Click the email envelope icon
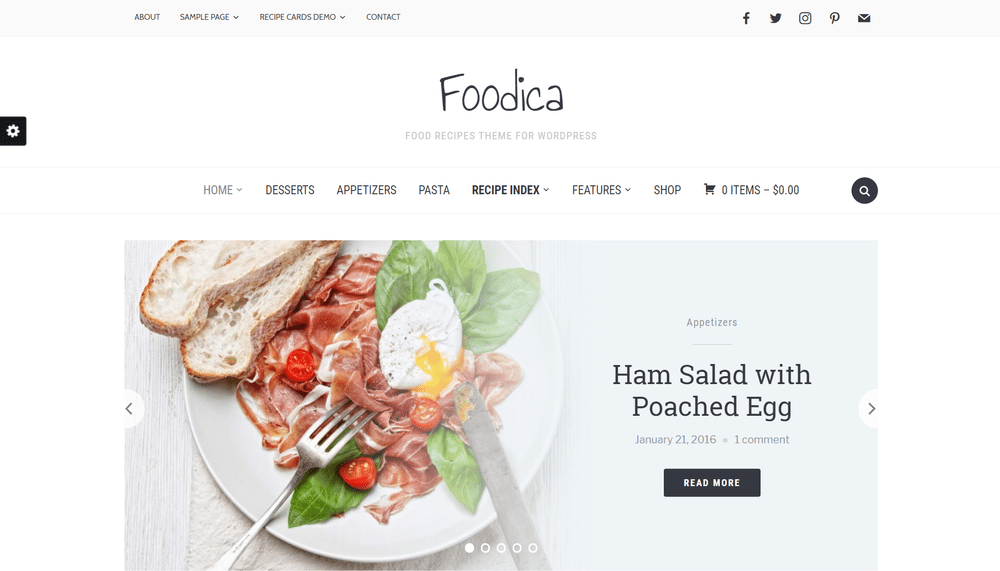 pos(864,18)
